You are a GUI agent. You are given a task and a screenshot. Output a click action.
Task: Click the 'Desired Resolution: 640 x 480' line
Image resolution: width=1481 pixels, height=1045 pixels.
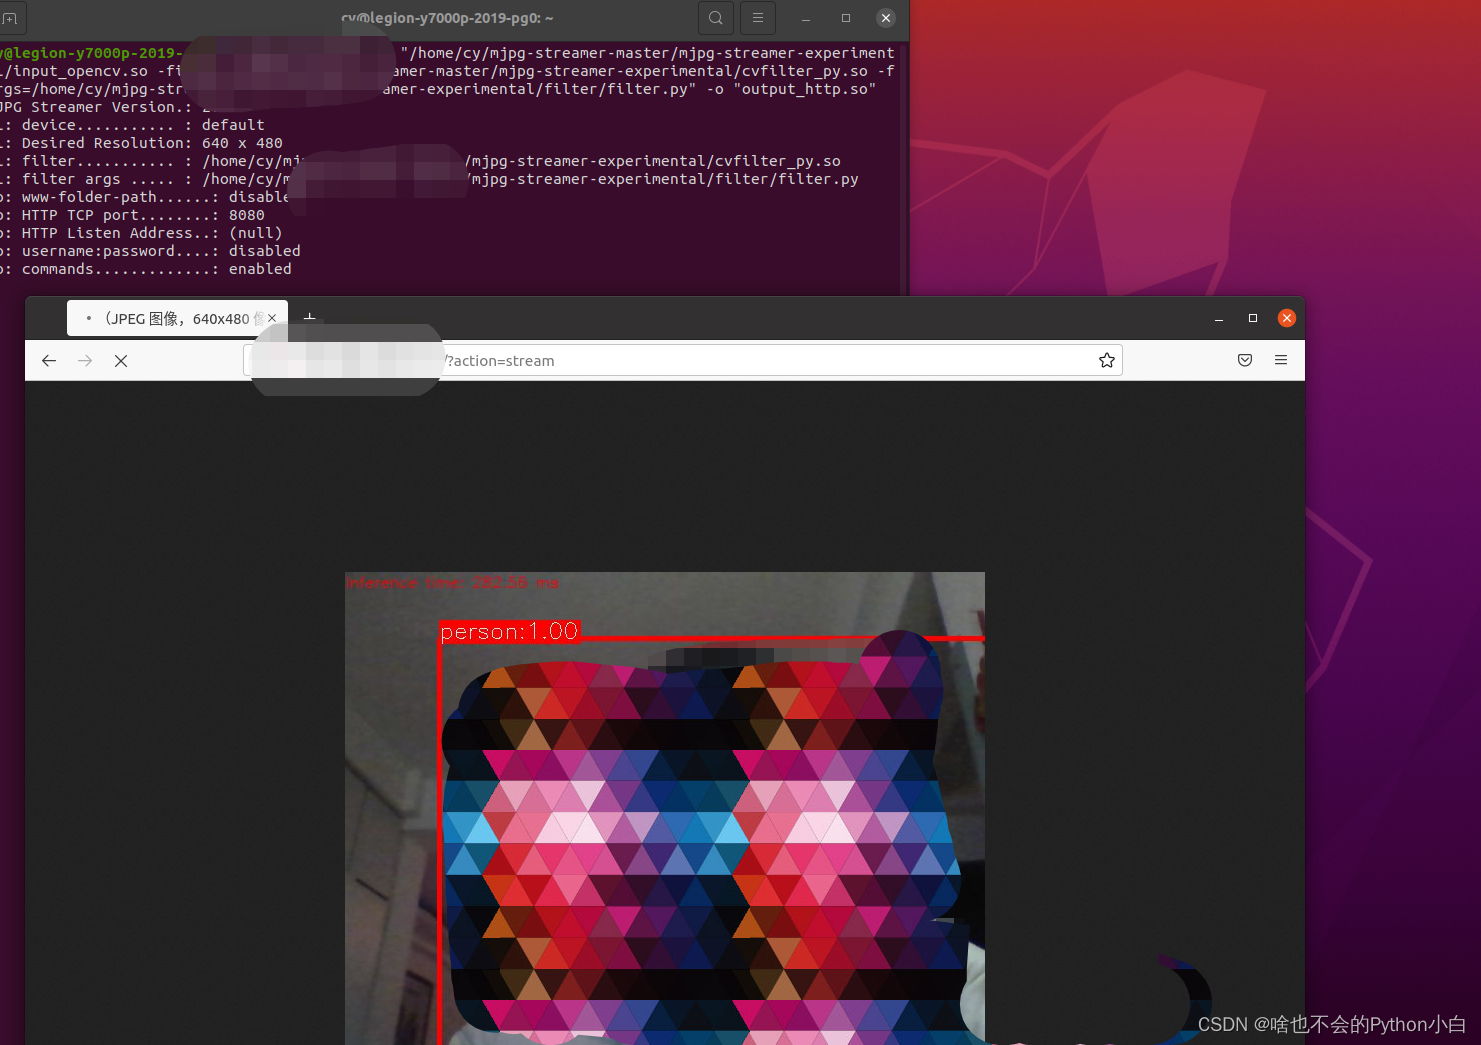click(142, 143)
